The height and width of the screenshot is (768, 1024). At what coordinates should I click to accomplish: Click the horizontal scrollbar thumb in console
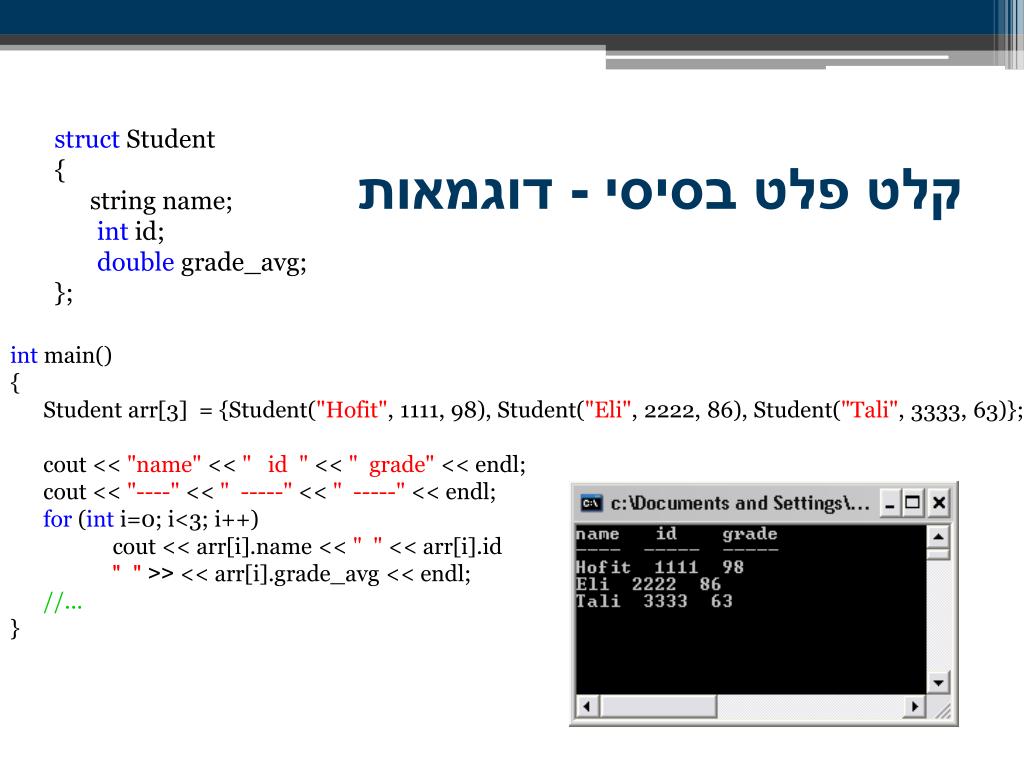pos(658,706)
